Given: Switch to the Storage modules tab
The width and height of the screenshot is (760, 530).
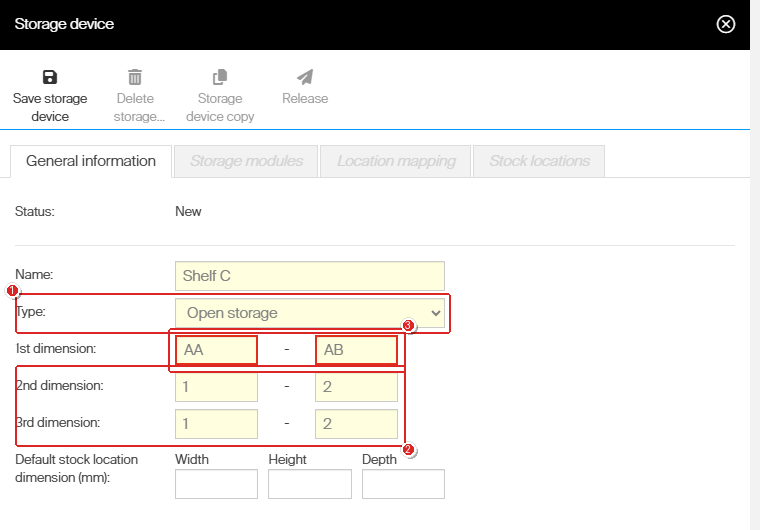Looking at the screenshot, I should (x=246, y=161).
